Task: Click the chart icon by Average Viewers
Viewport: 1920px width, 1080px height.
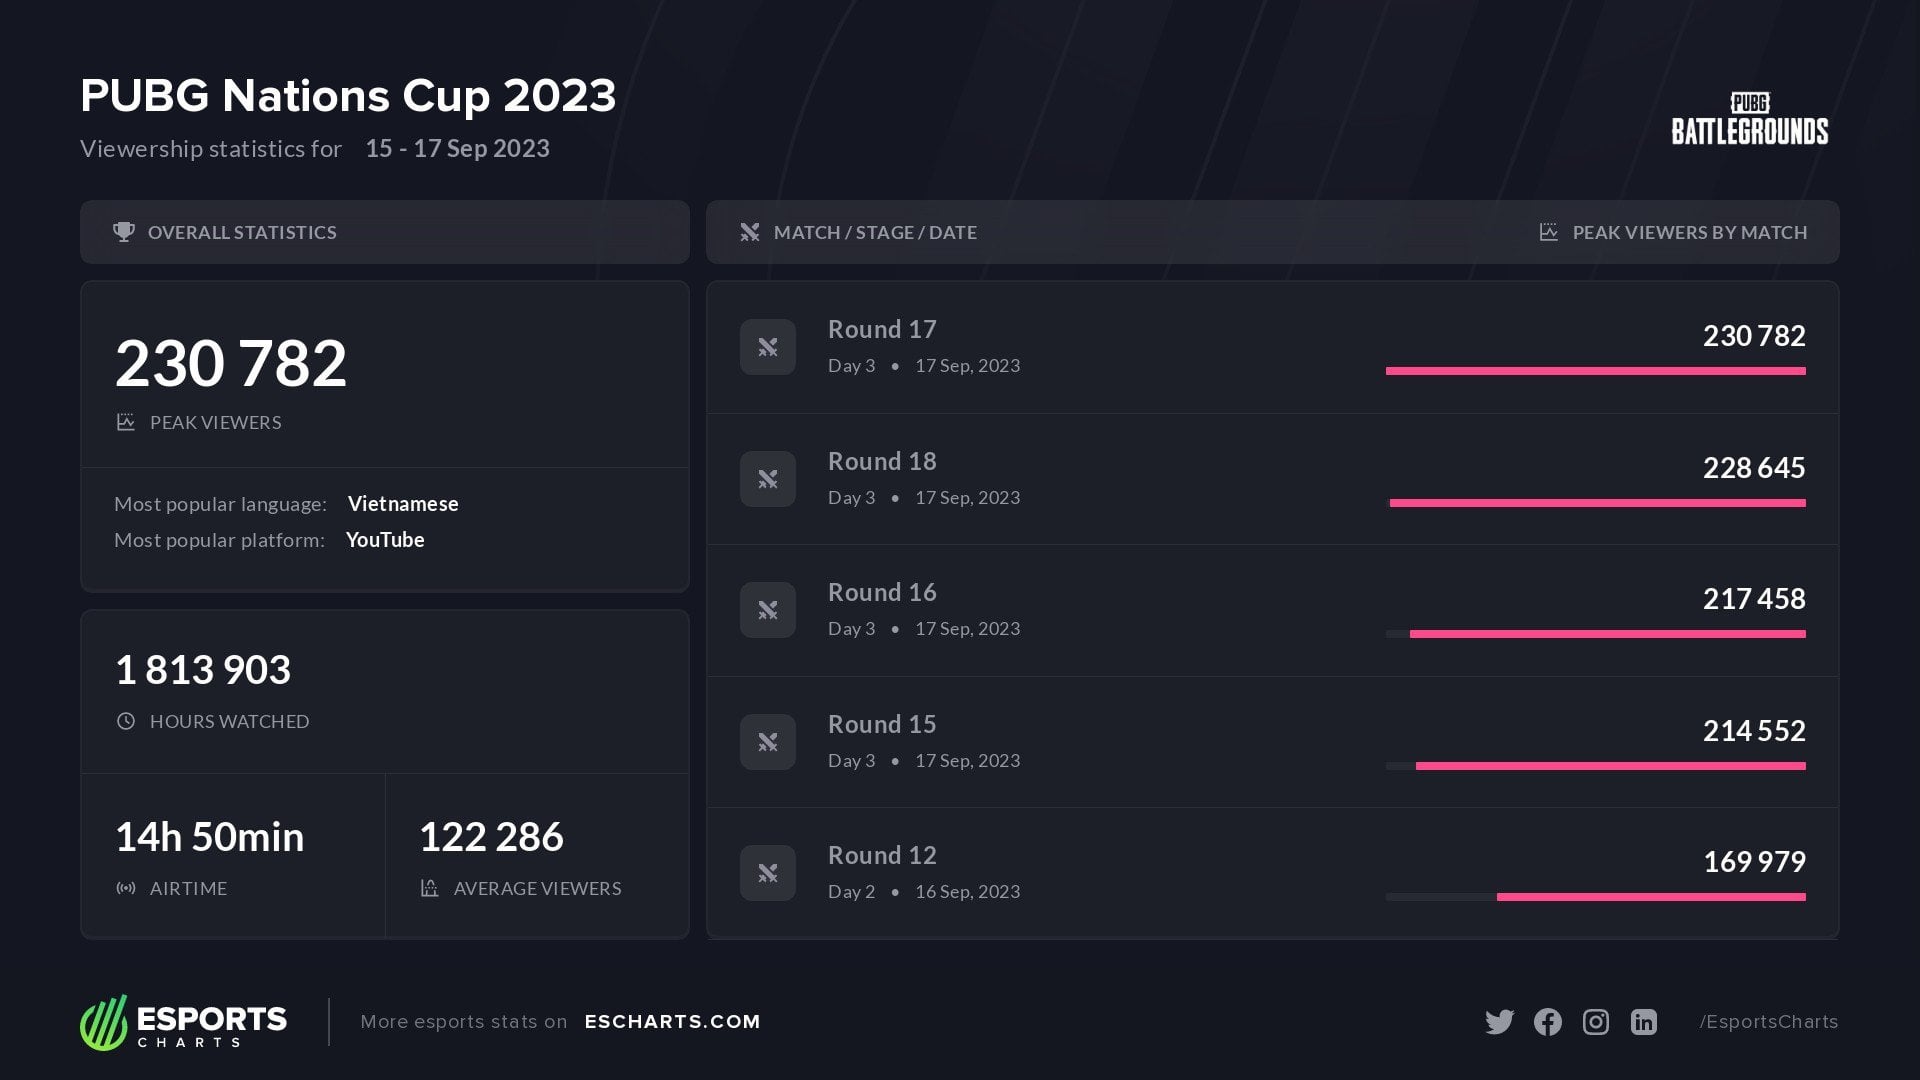Action: [430, 888]
